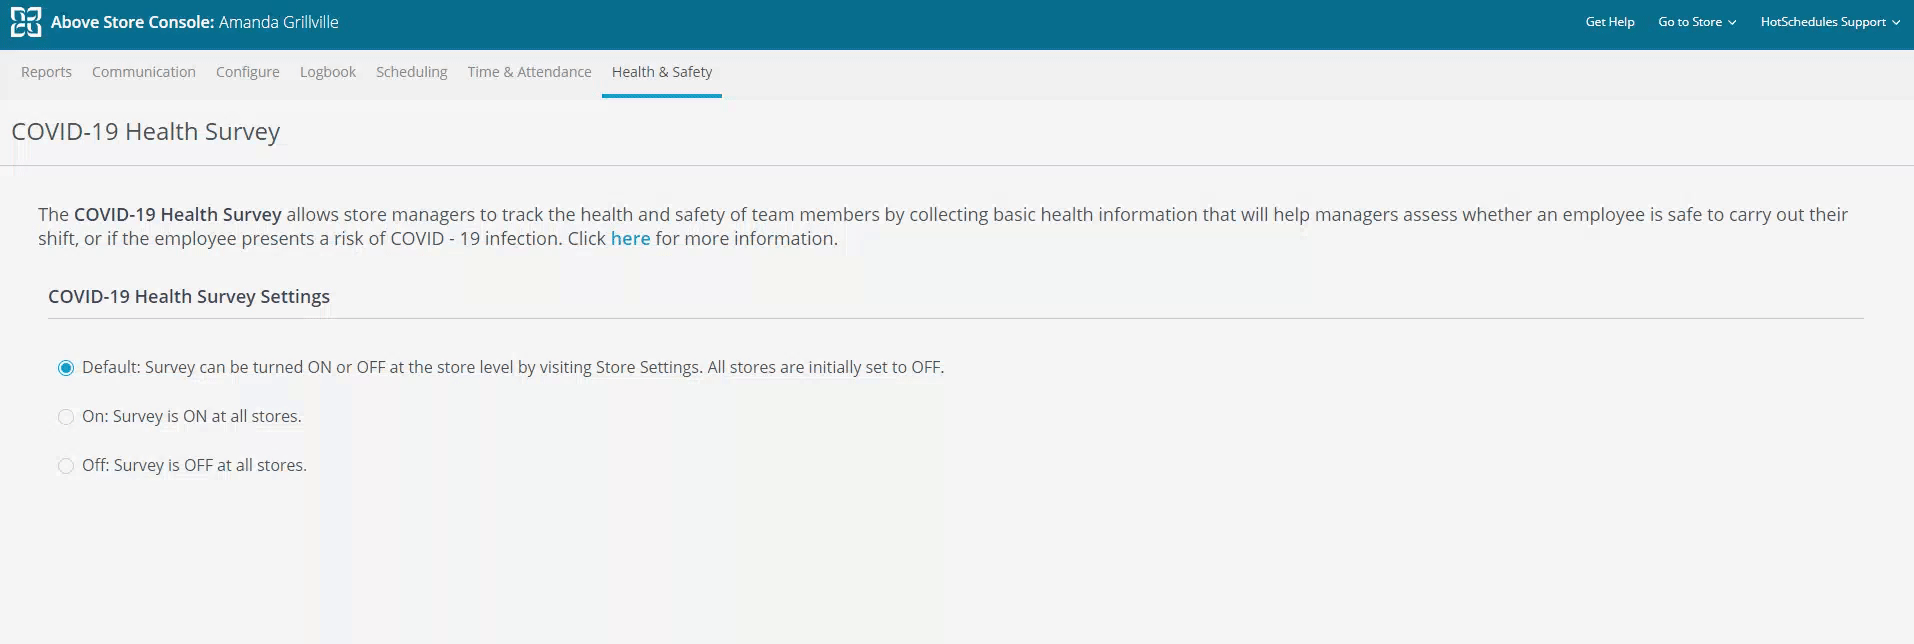
Task: Click the Health & Safety tab
Action: [662, 72]
